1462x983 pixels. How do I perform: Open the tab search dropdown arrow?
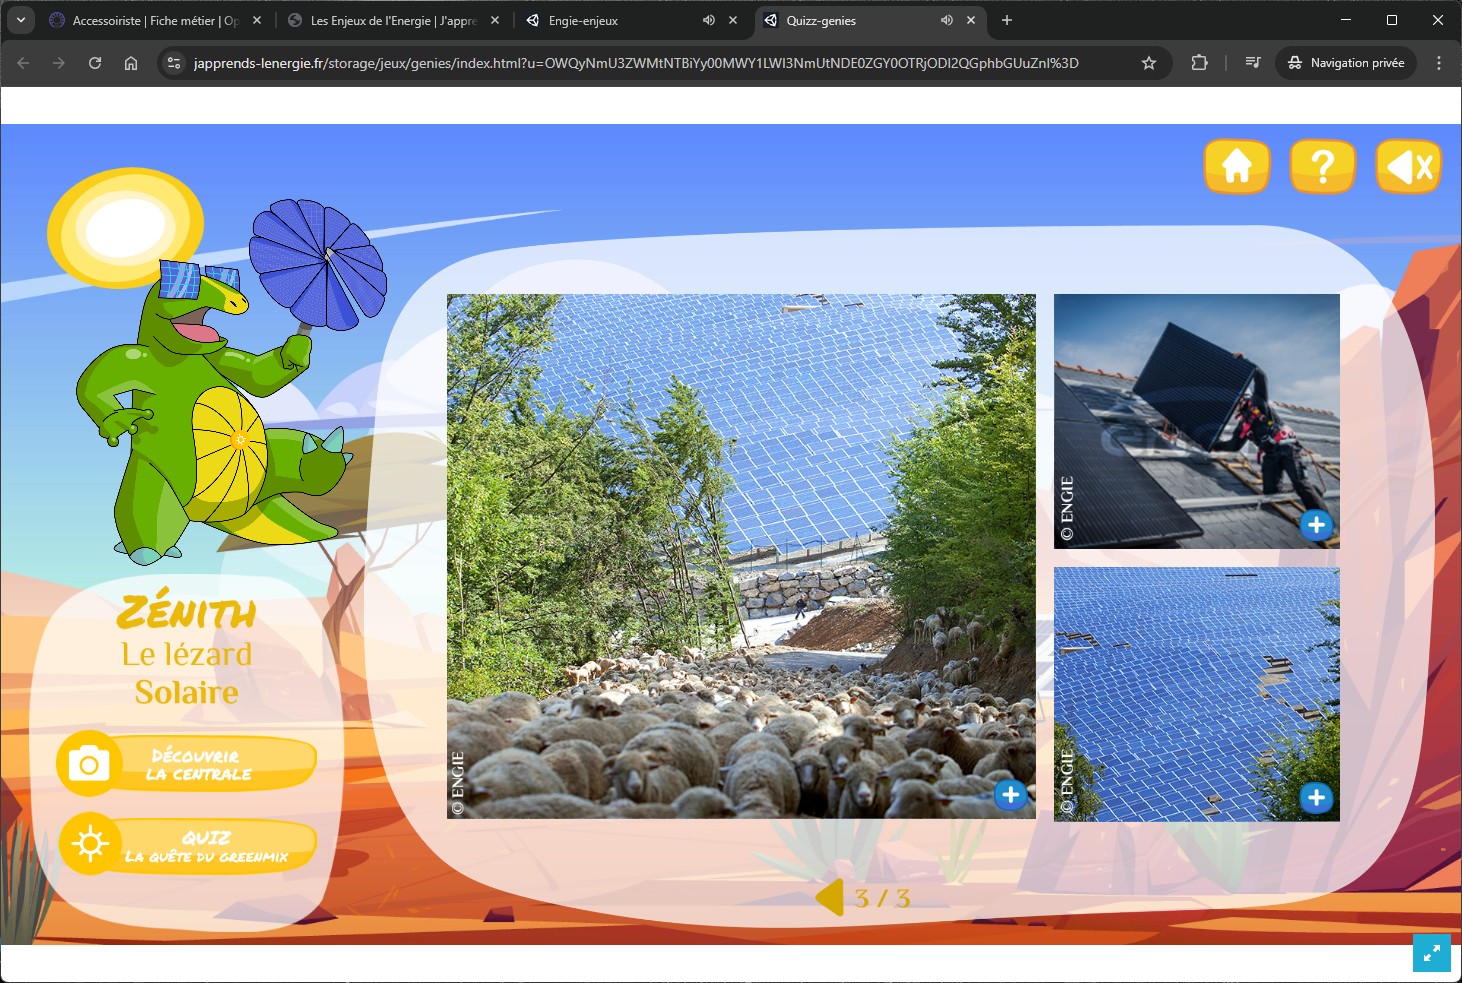point(21,20)
